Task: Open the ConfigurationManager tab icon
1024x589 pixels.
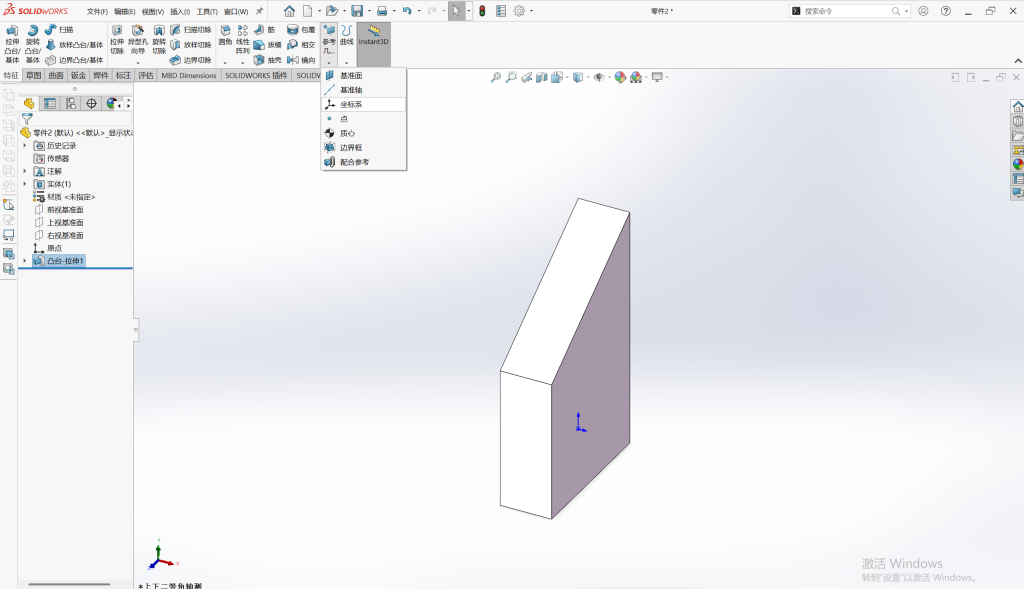Action: coord(71,103)
